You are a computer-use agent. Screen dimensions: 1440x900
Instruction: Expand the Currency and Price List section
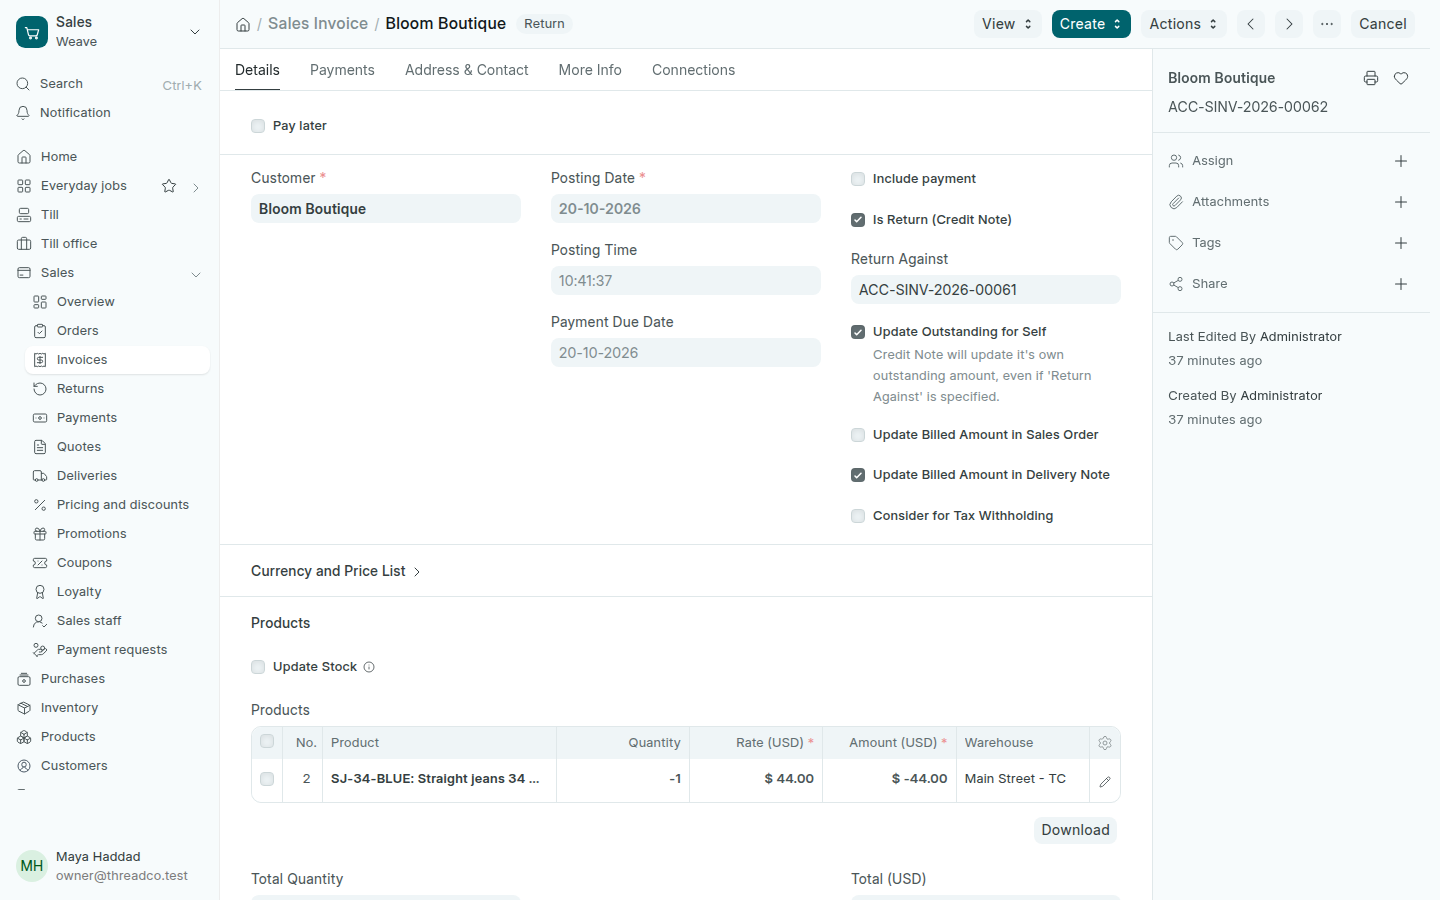336,571
